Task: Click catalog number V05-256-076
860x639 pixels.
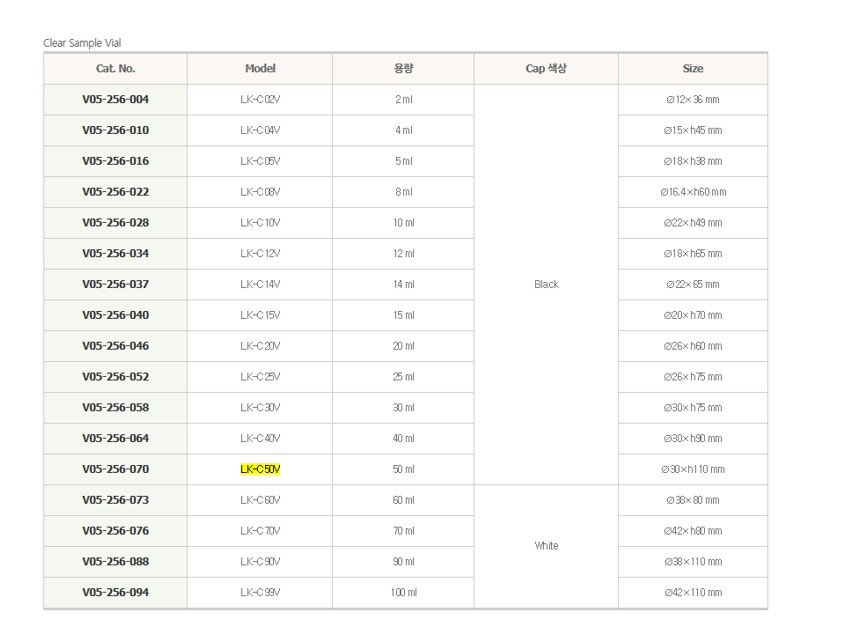Action: click(115, 530)
